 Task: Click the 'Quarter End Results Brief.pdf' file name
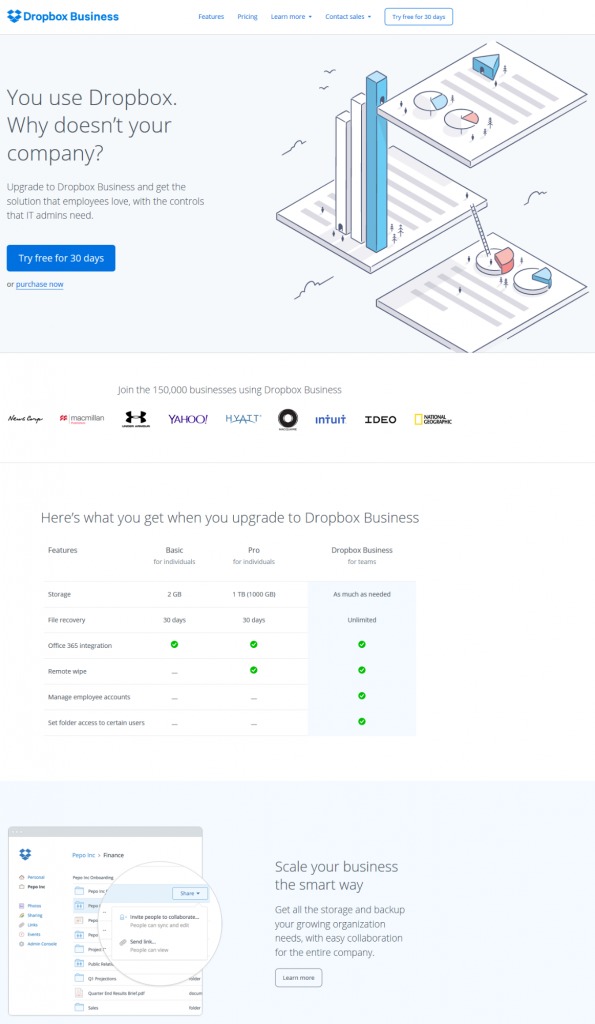point(118,993)
